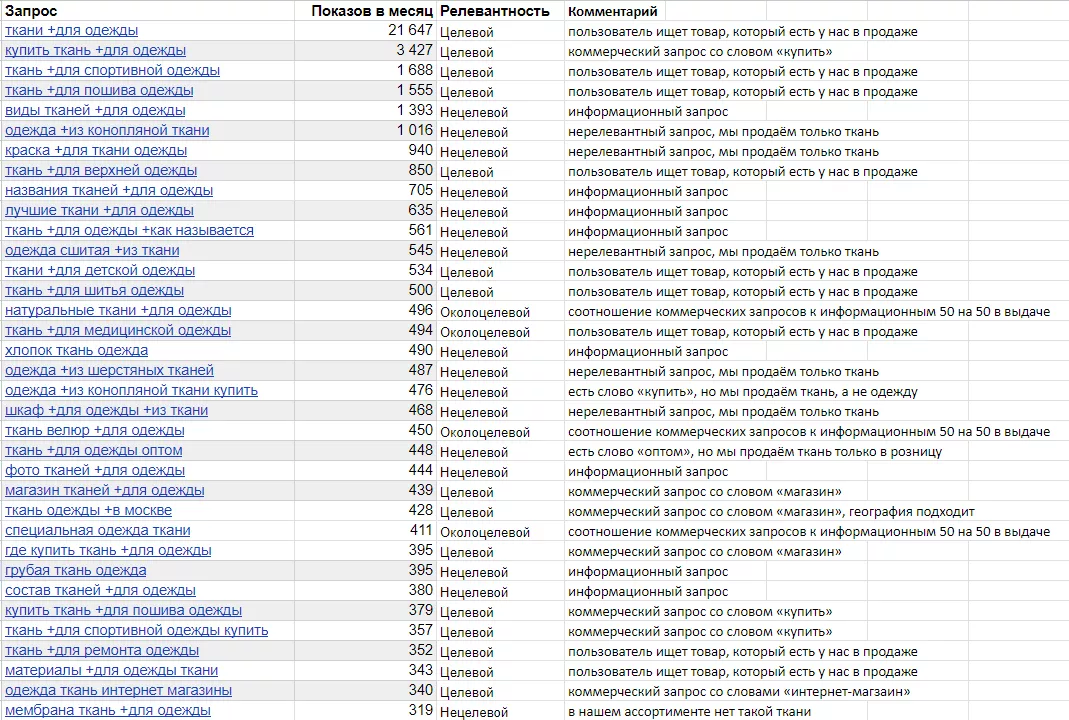Image resolution: width=1069 pixels, height=720 pixels.
Task: Click the comment "в нашем ассортименте нет такой ткани"
Action: (689, 711)
